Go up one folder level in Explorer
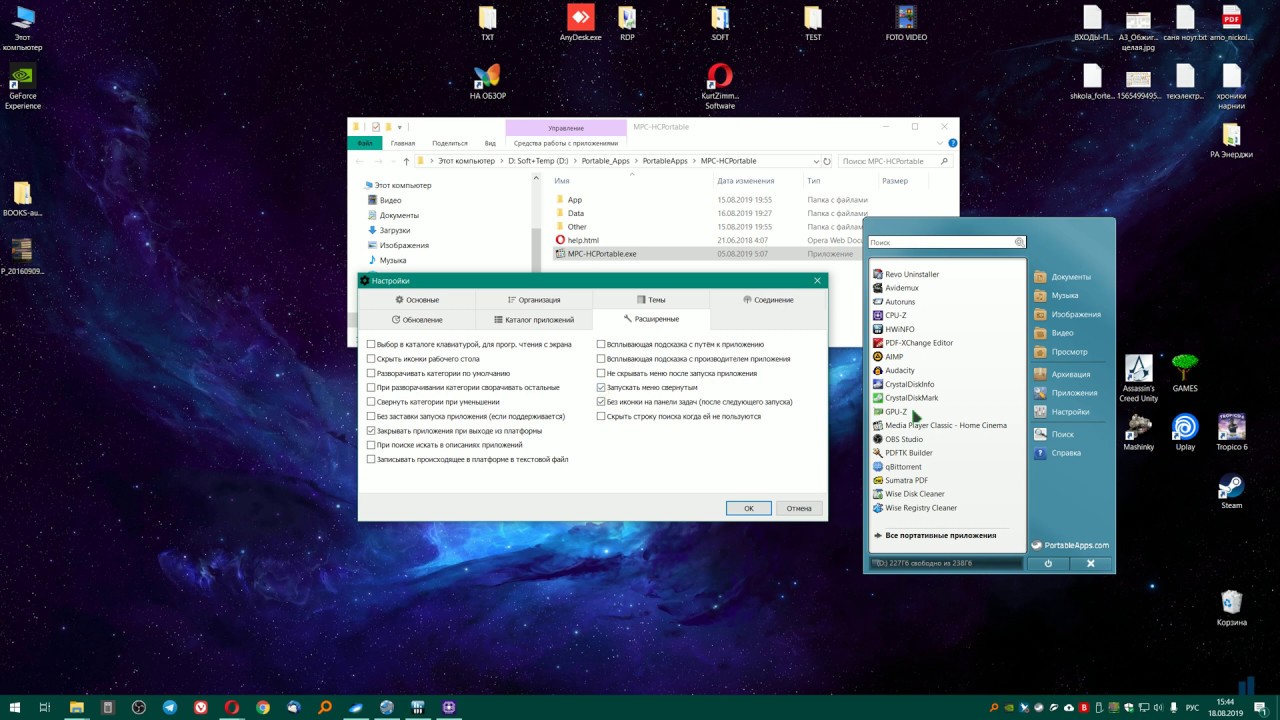 coord(405,161)
